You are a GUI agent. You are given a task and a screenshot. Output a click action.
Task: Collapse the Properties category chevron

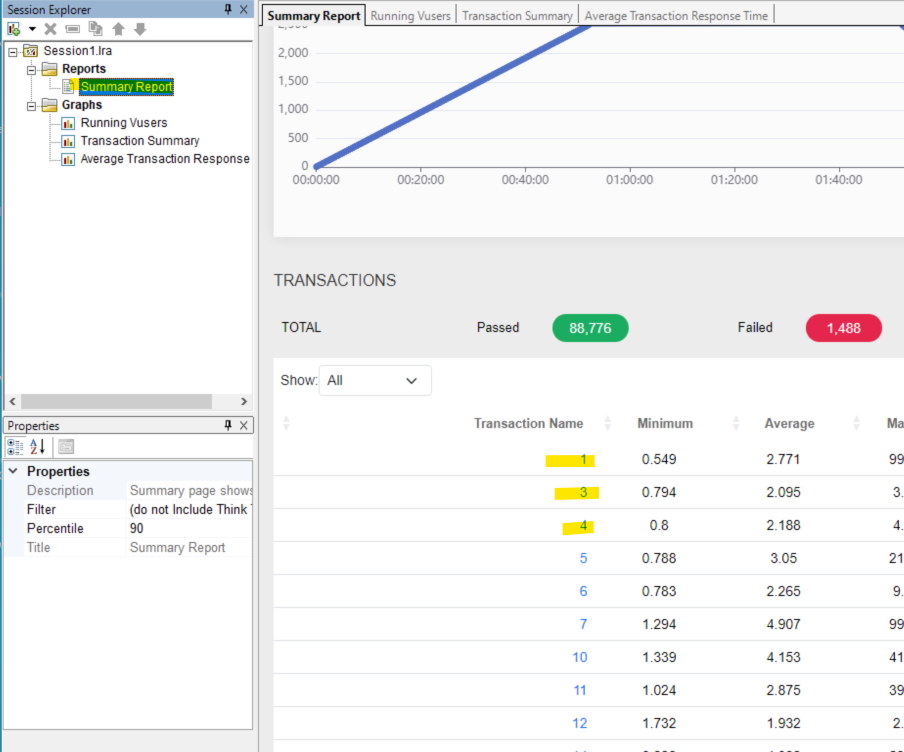[x=13, y=471]
